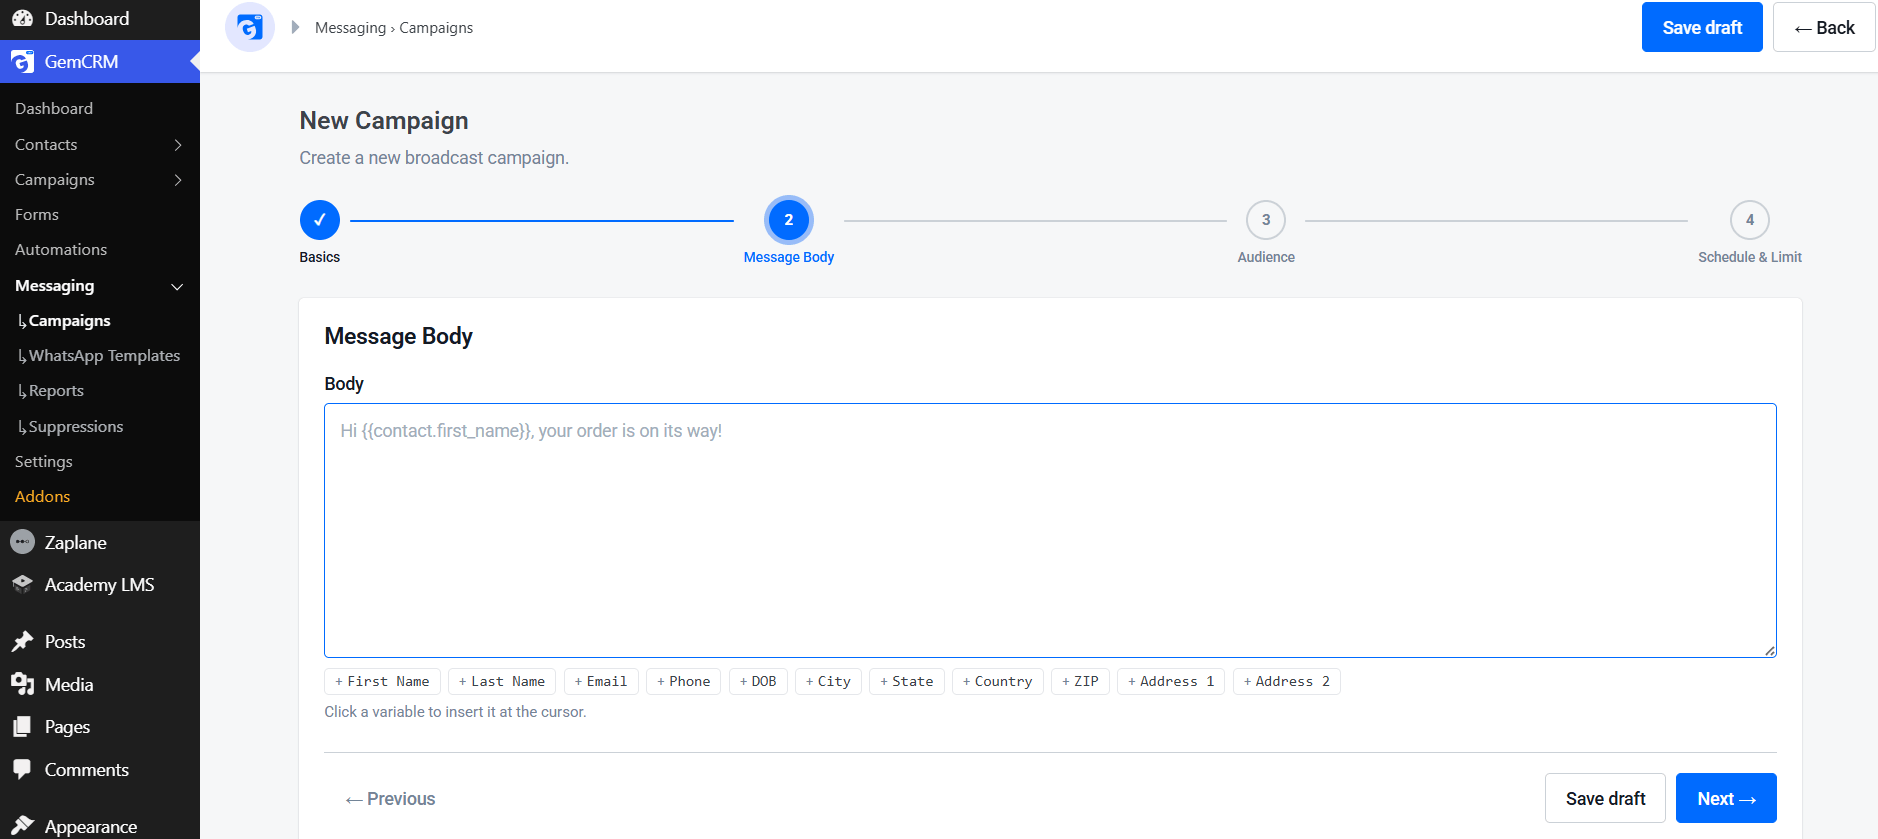Click the Comments bubble icon
This screenshot has width=1878, height=839.
click(22, 770)
